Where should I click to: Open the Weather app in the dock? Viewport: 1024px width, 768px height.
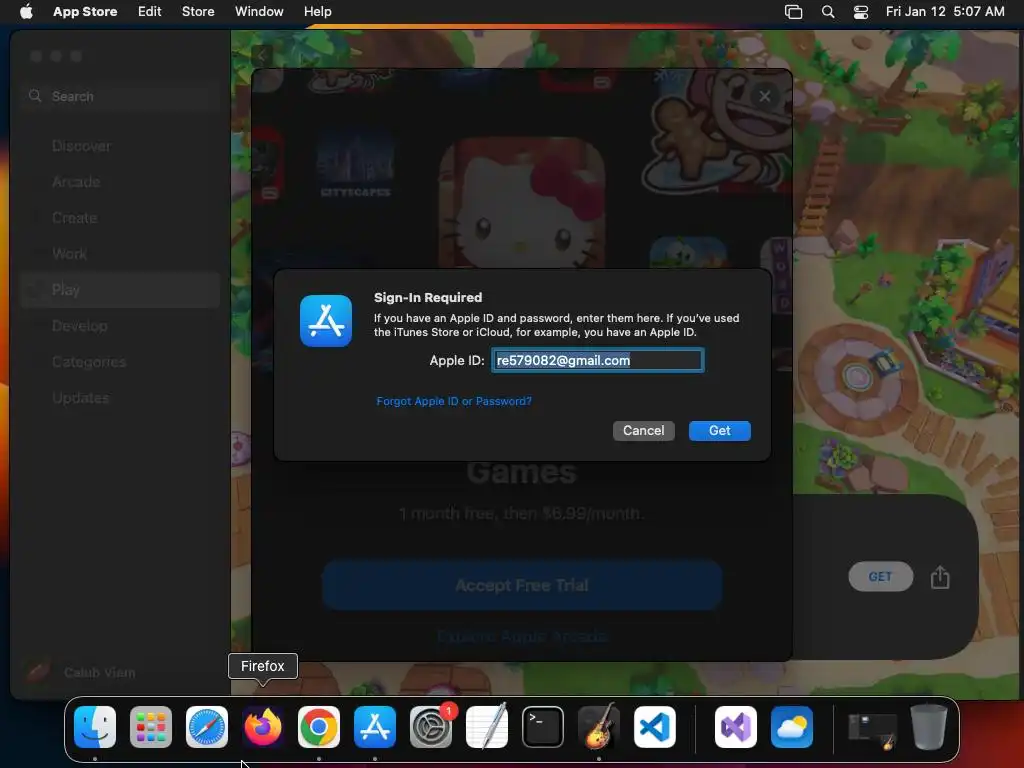pos(792,727)
